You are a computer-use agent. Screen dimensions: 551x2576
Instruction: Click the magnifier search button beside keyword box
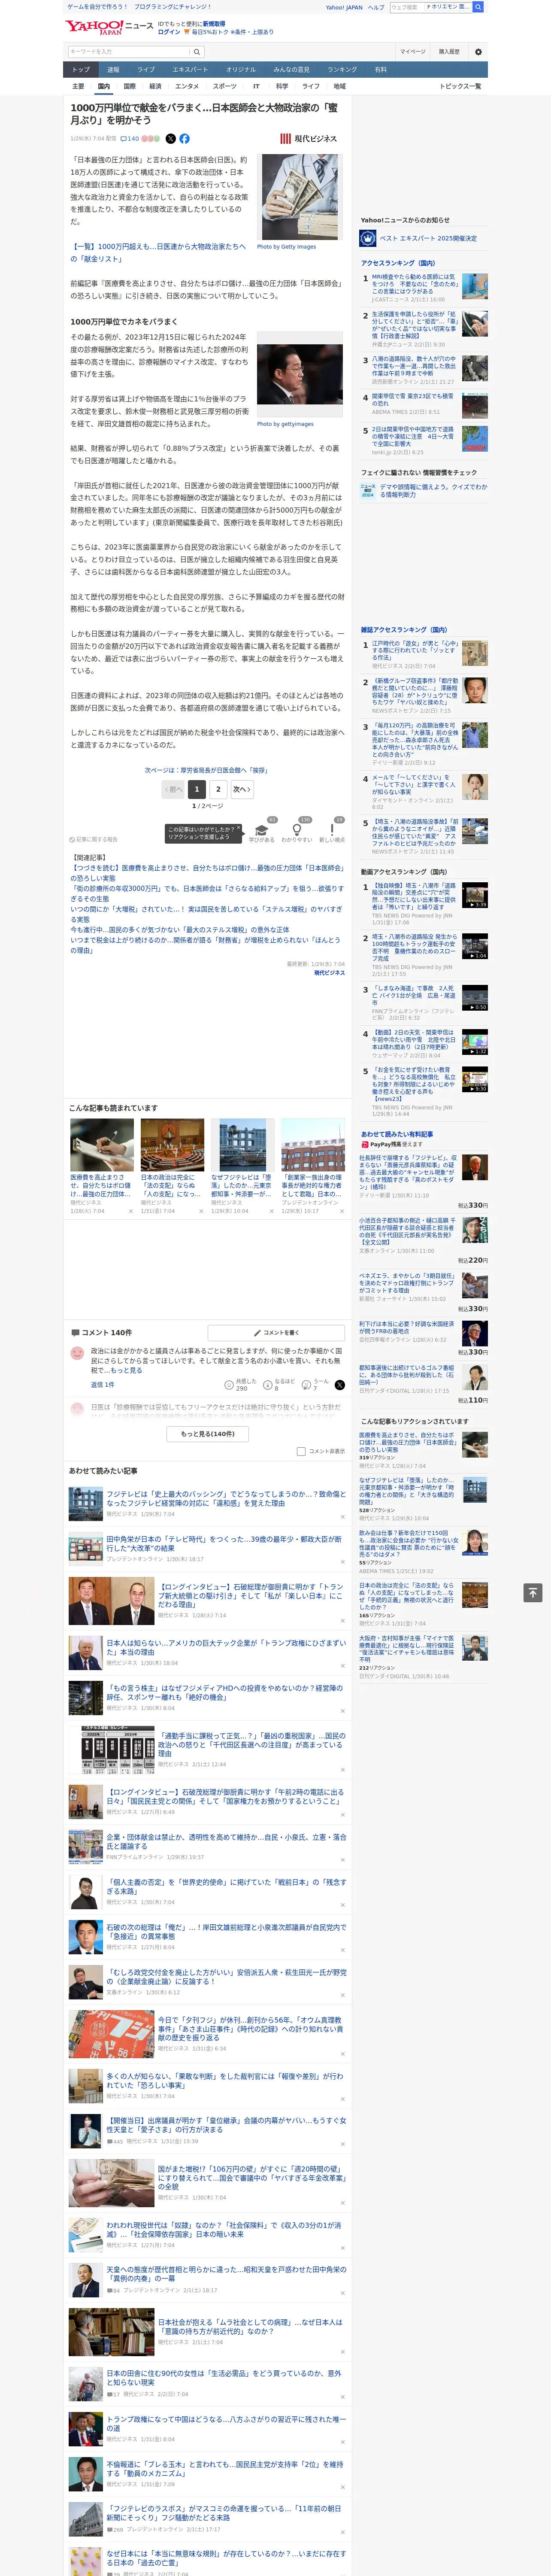click(197, 52)
